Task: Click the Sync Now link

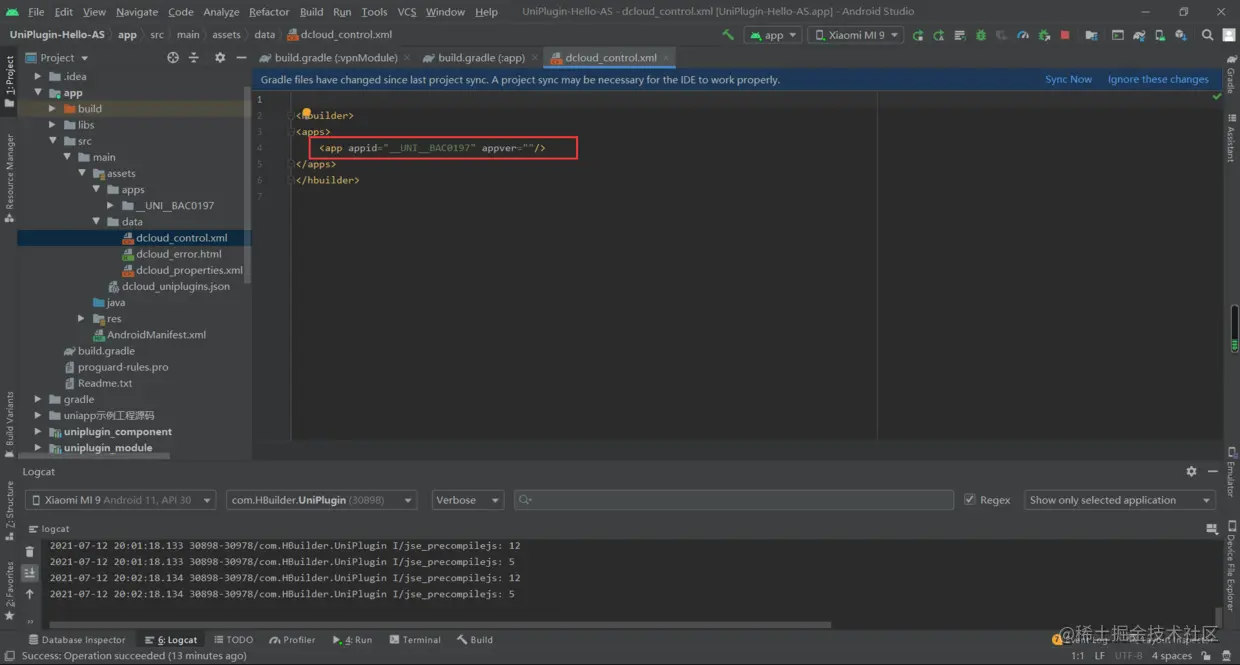Action: pos(1068,79)
